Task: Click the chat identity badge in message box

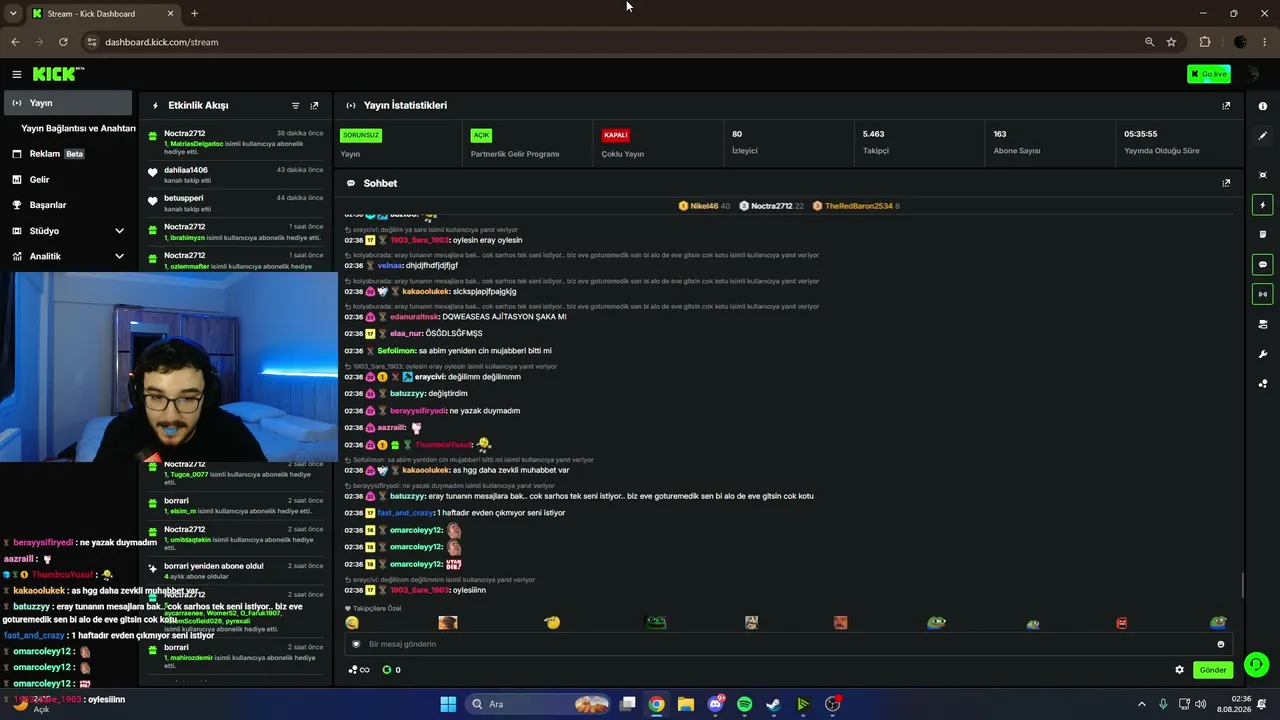Action: tap(356, 644)
